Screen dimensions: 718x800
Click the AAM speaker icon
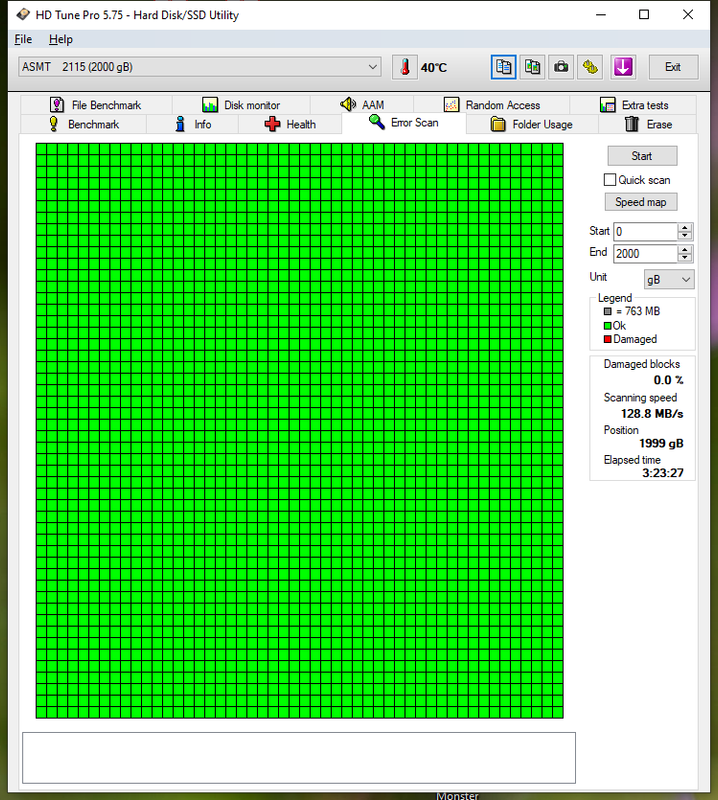348,104
